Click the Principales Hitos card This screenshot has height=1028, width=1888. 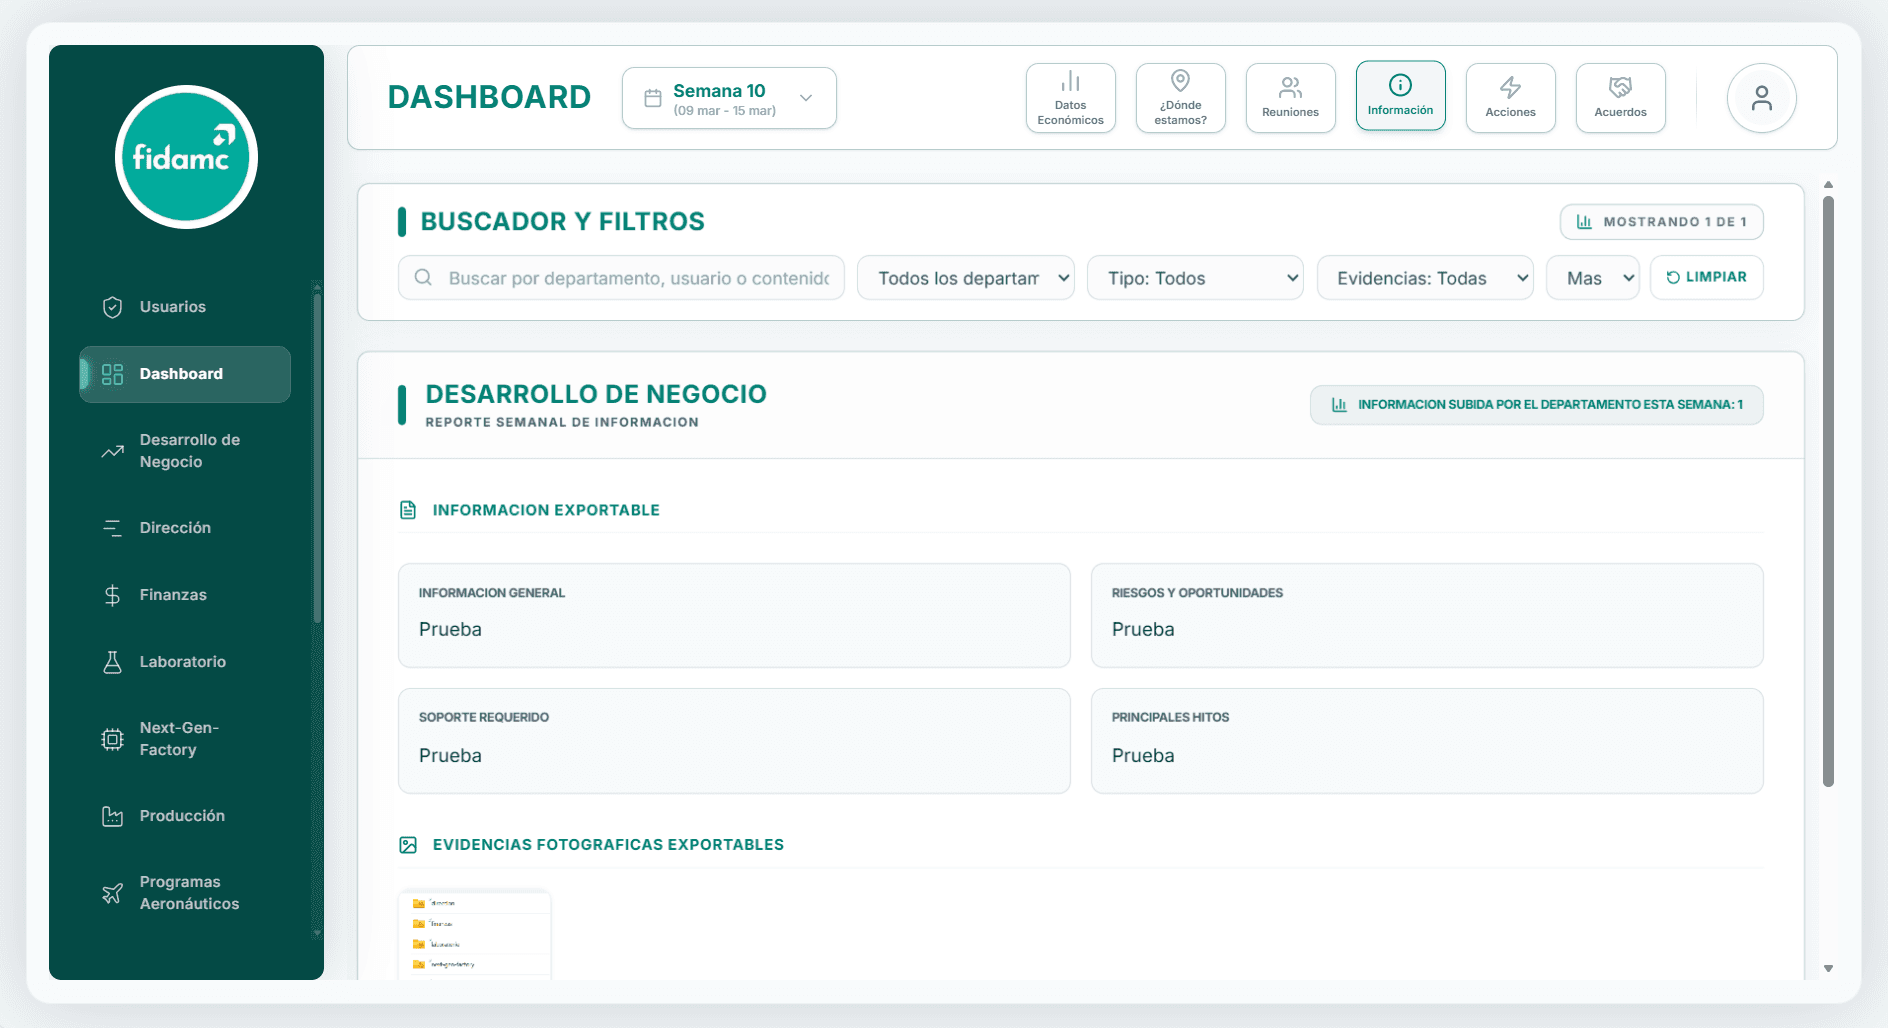[1427, 741]
